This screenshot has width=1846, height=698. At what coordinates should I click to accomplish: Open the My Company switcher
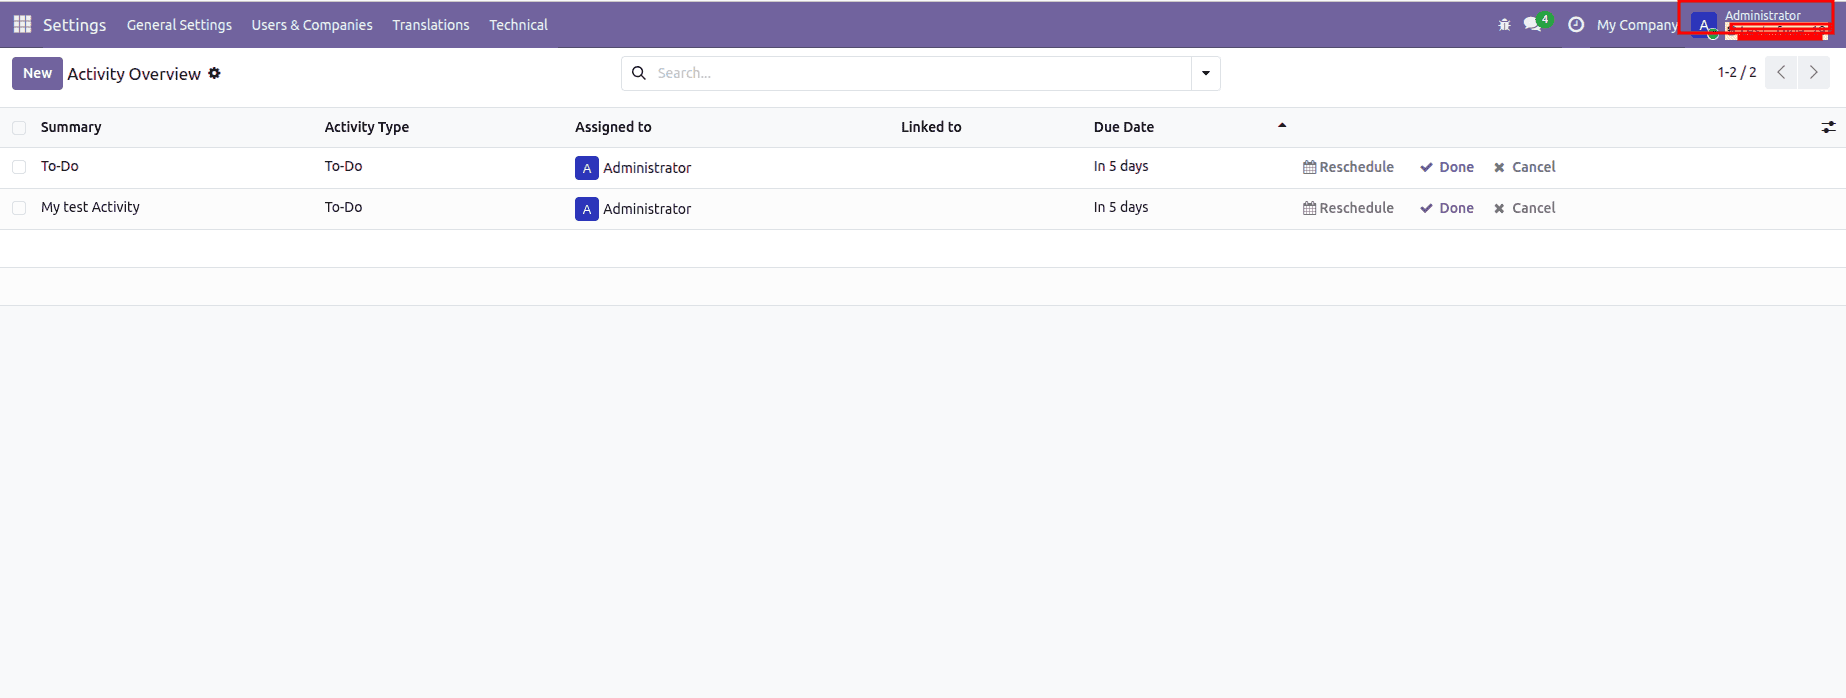(1636, 25)
